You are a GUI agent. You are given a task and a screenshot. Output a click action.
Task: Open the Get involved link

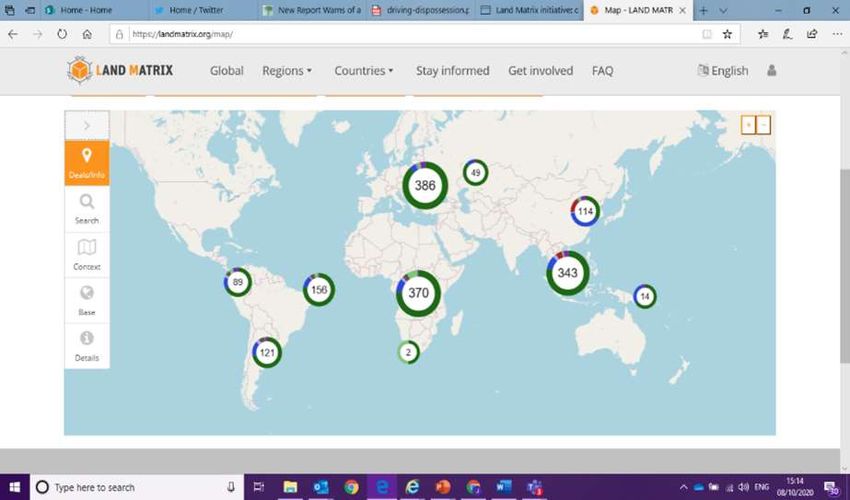point(540,71)
